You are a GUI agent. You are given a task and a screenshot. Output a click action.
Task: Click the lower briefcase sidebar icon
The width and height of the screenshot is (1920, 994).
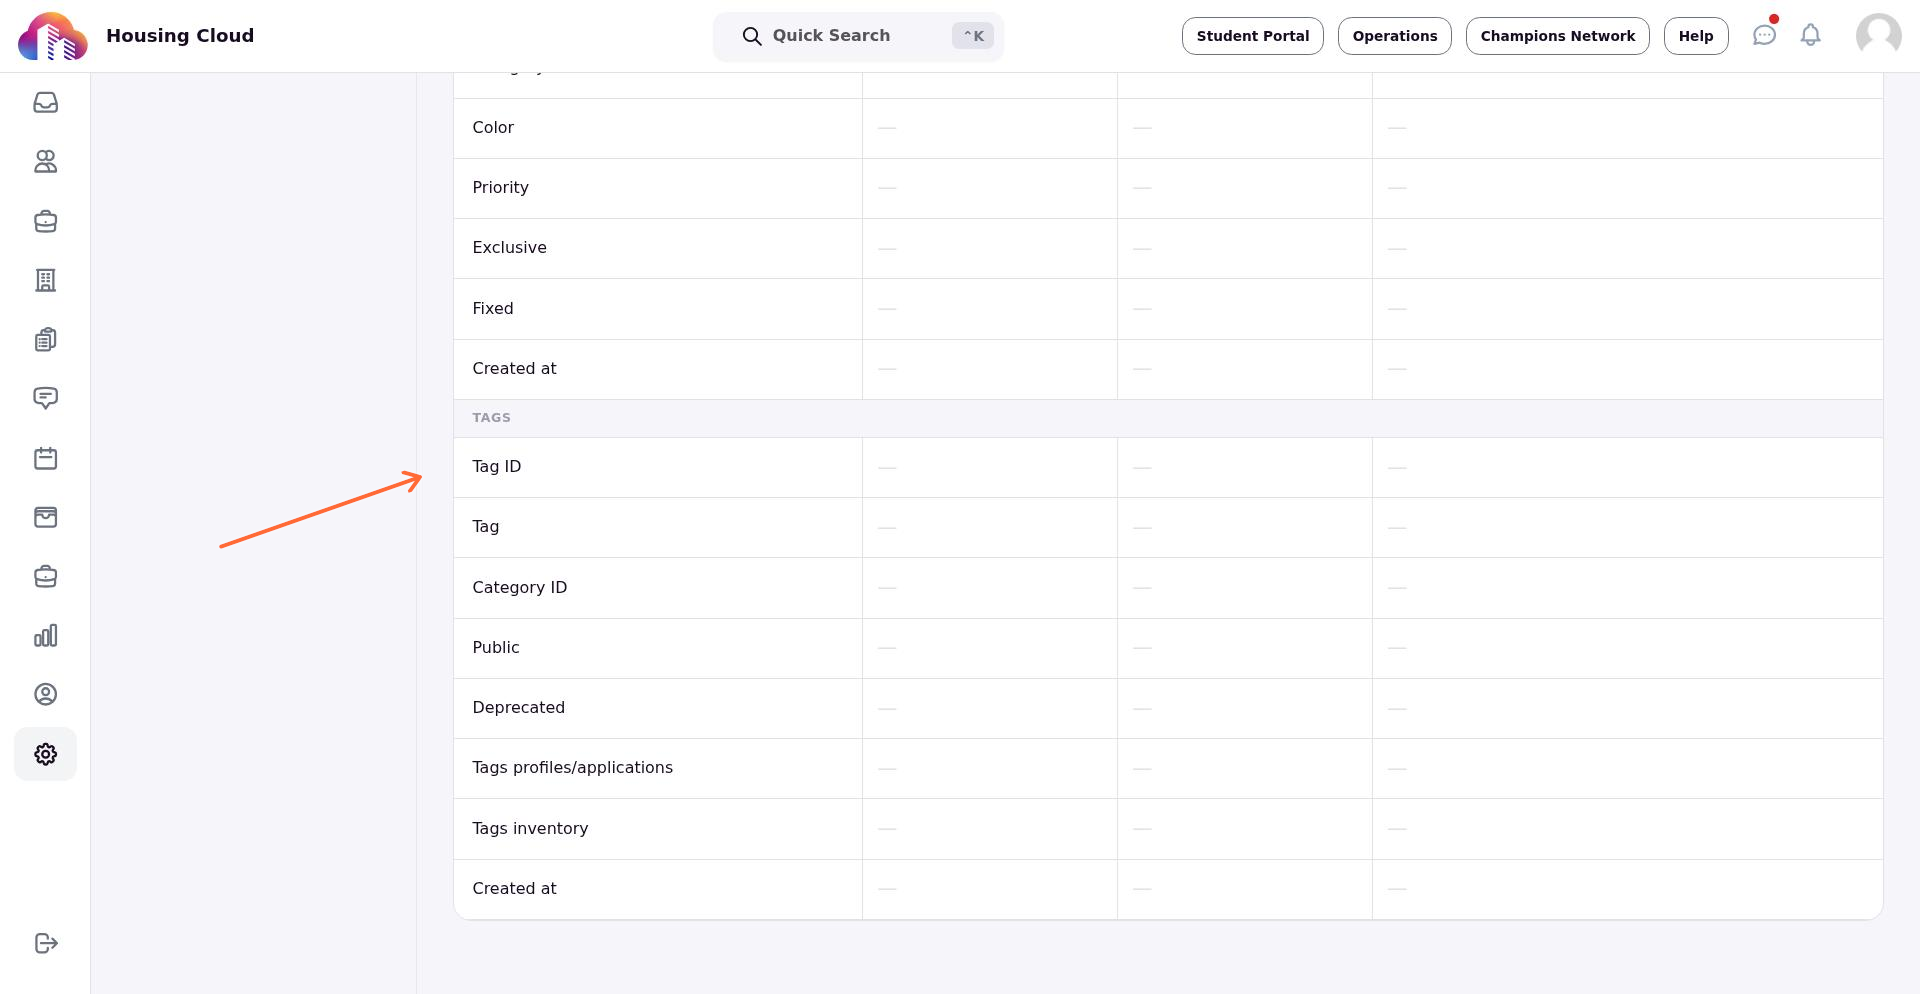point(45,576)
